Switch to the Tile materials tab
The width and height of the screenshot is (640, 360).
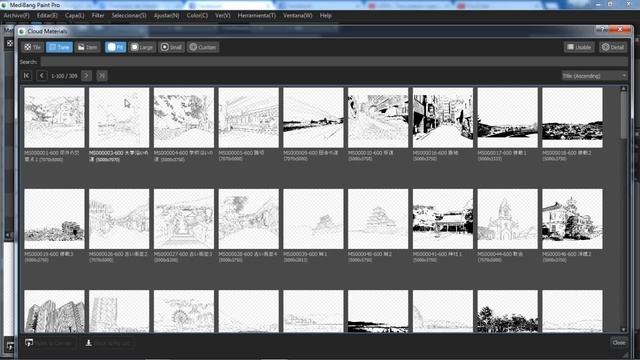click(33, 47)
